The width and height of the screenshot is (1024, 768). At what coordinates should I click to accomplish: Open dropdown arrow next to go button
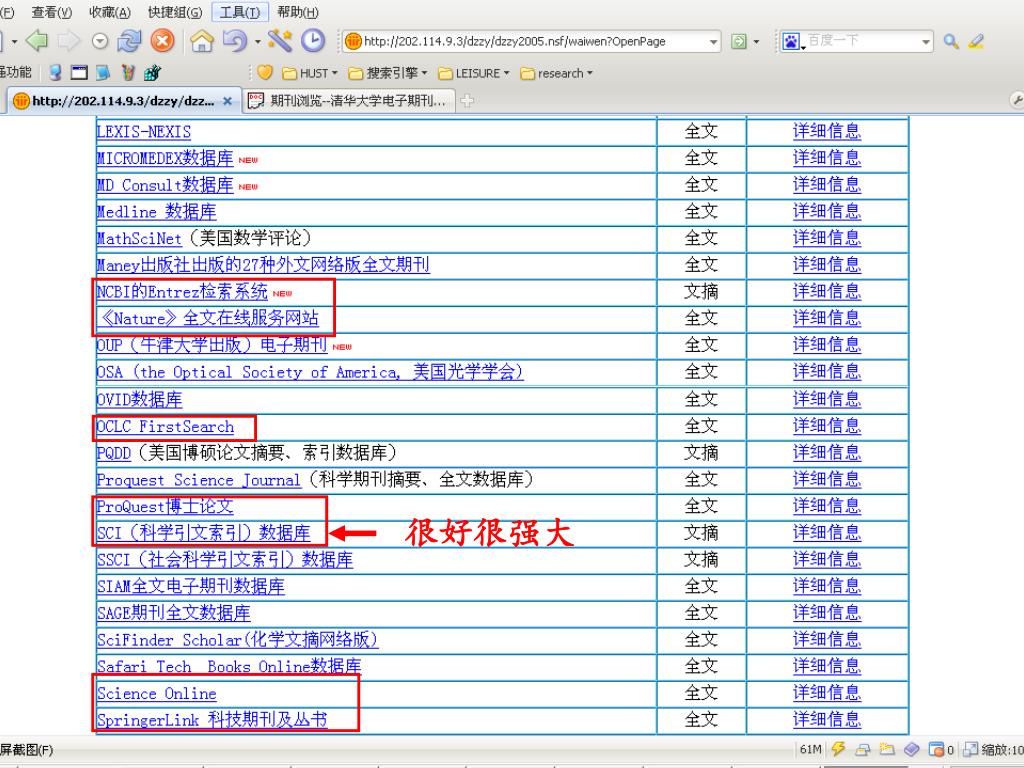pos(756,42)
